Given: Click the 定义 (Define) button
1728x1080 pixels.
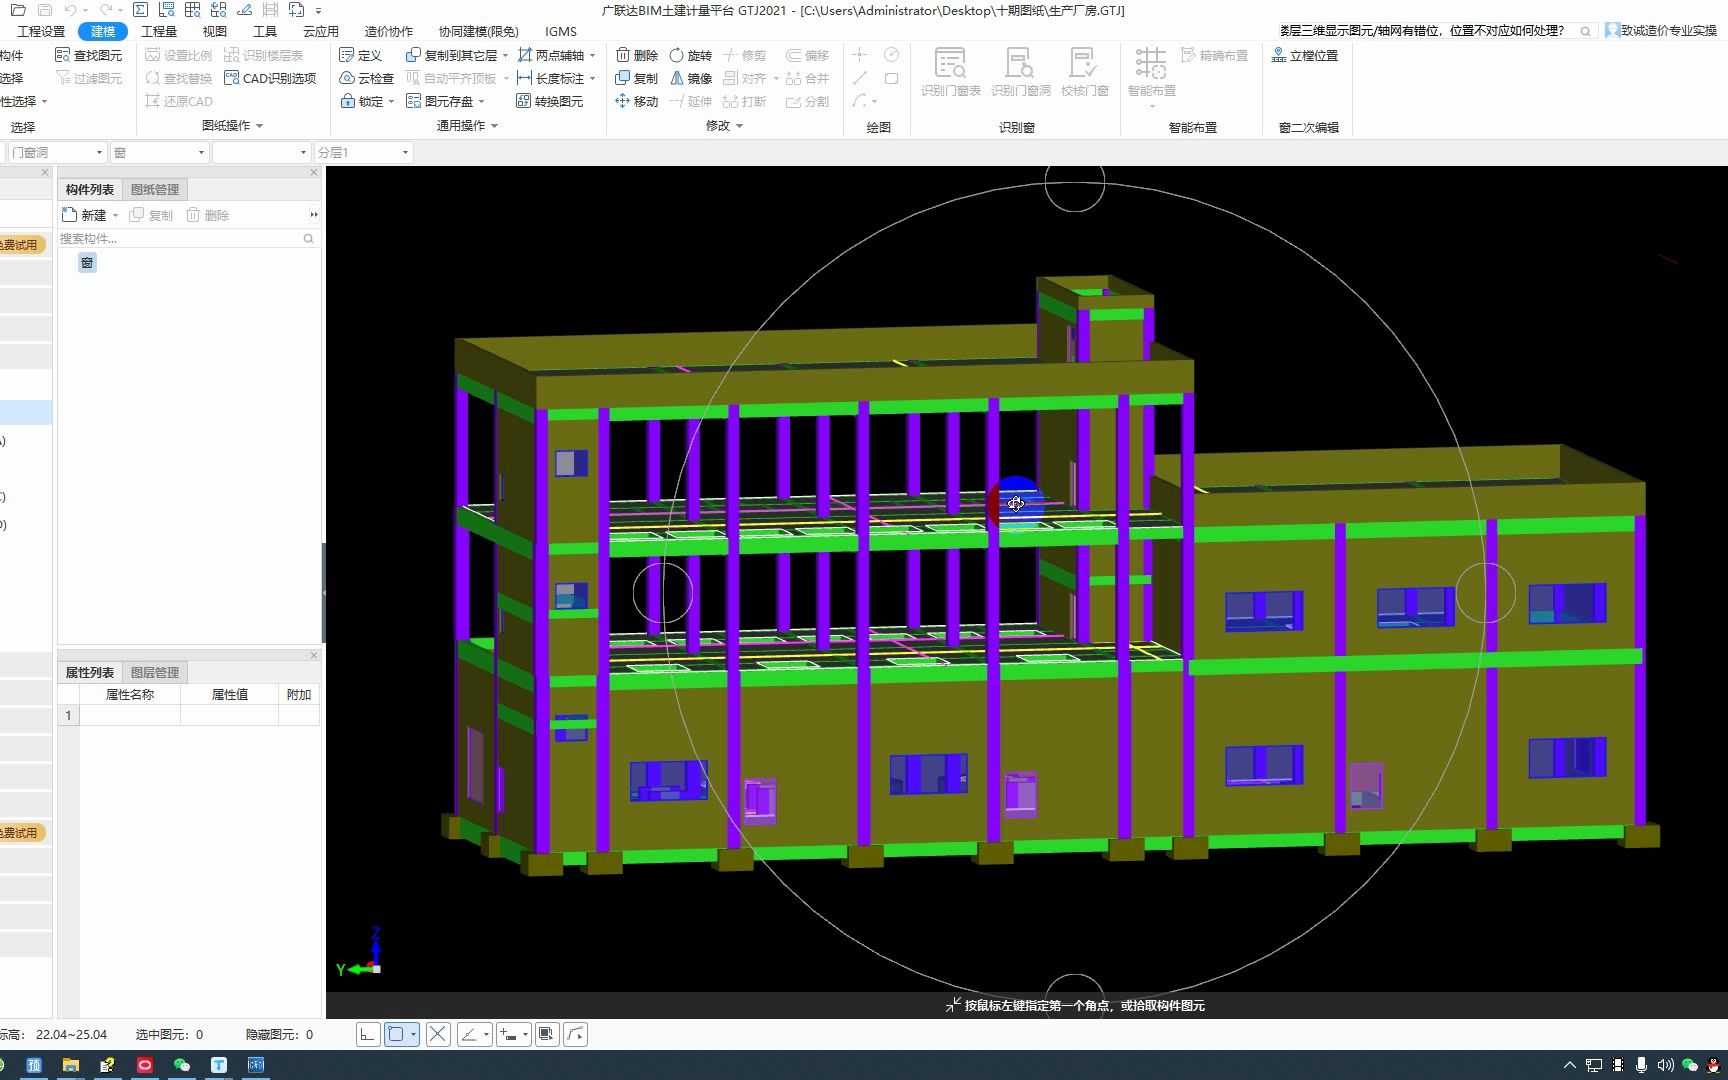Looking at the screenshot, I should 363,54.
